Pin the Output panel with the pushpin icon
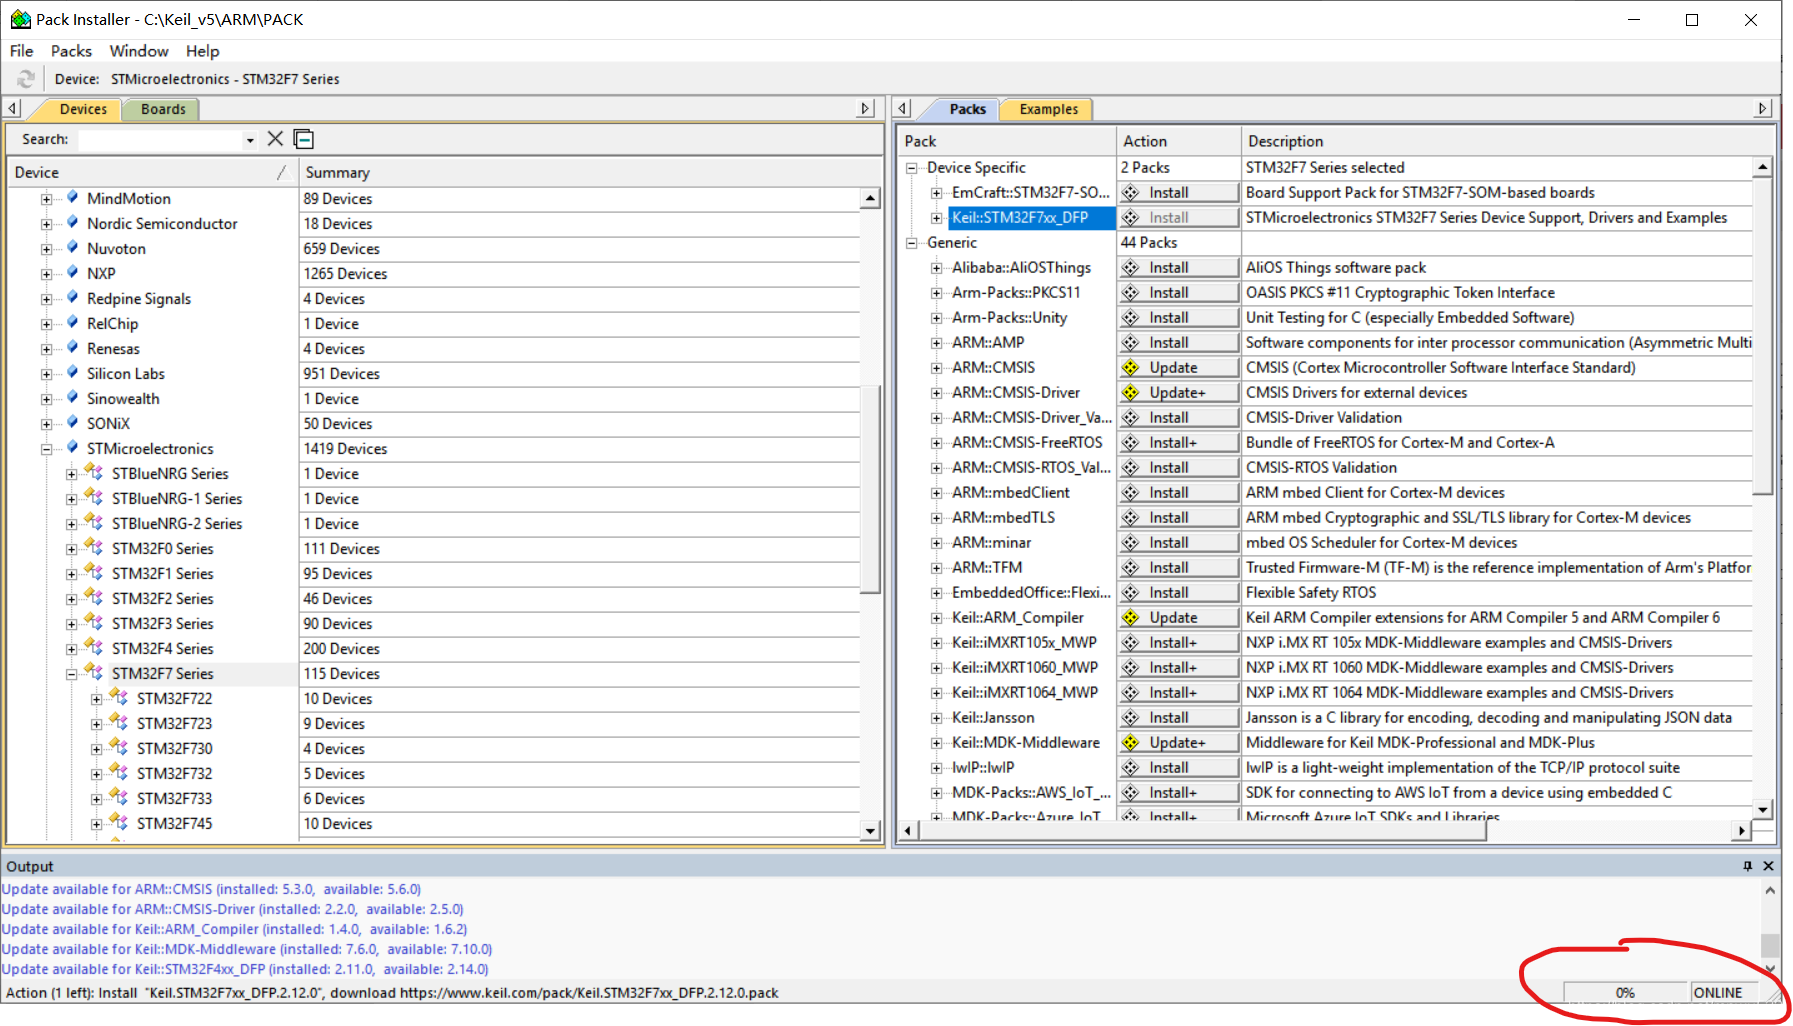Viewport: 1793px width, 1026px height. 1747,866
